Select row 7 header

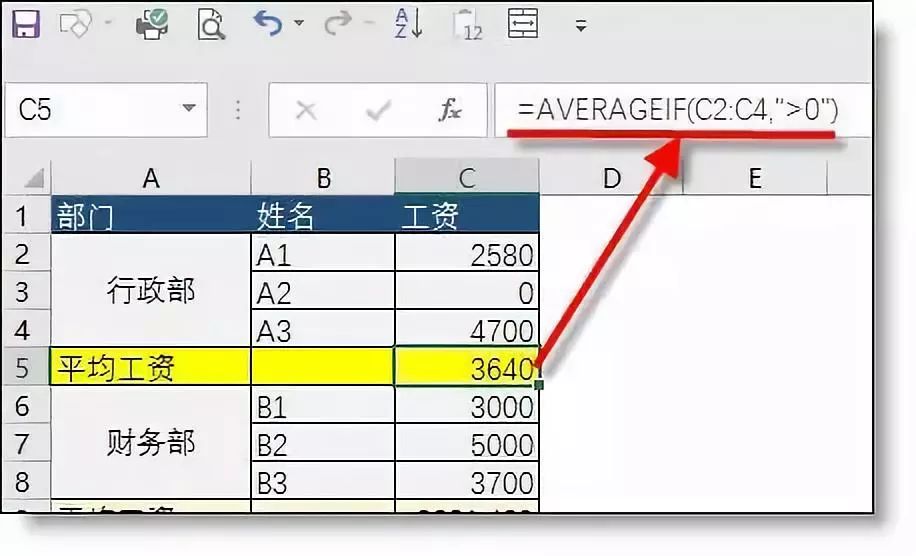pos(27,444)
